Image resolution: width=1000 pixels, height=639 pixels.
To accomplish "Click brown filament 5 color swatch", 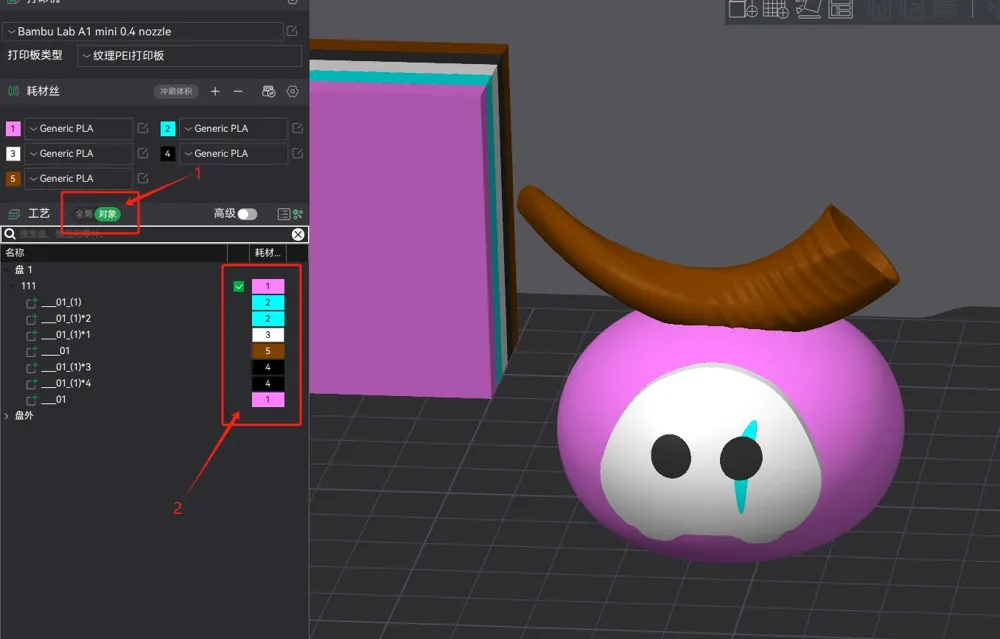I will [13, 178].
